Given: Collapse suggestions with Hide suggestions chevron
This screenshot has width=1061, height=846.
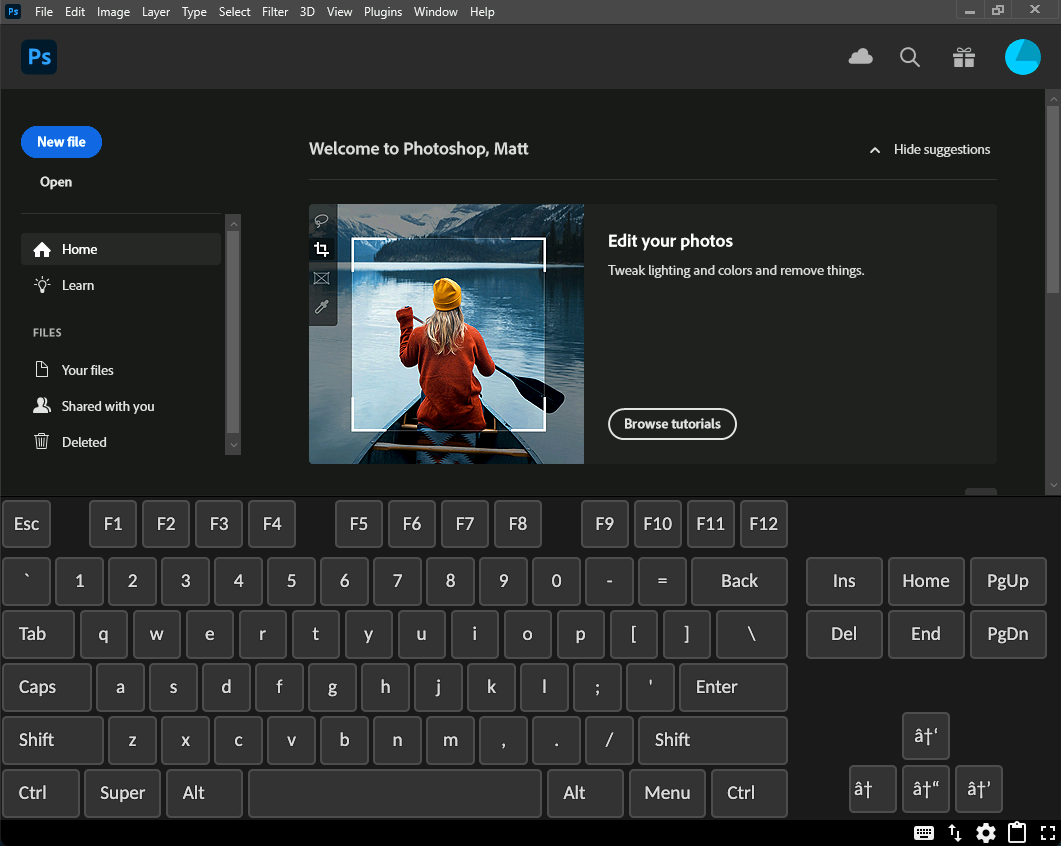Looking at the screenshot, I should pyautogui.click(x=875, y=150).
